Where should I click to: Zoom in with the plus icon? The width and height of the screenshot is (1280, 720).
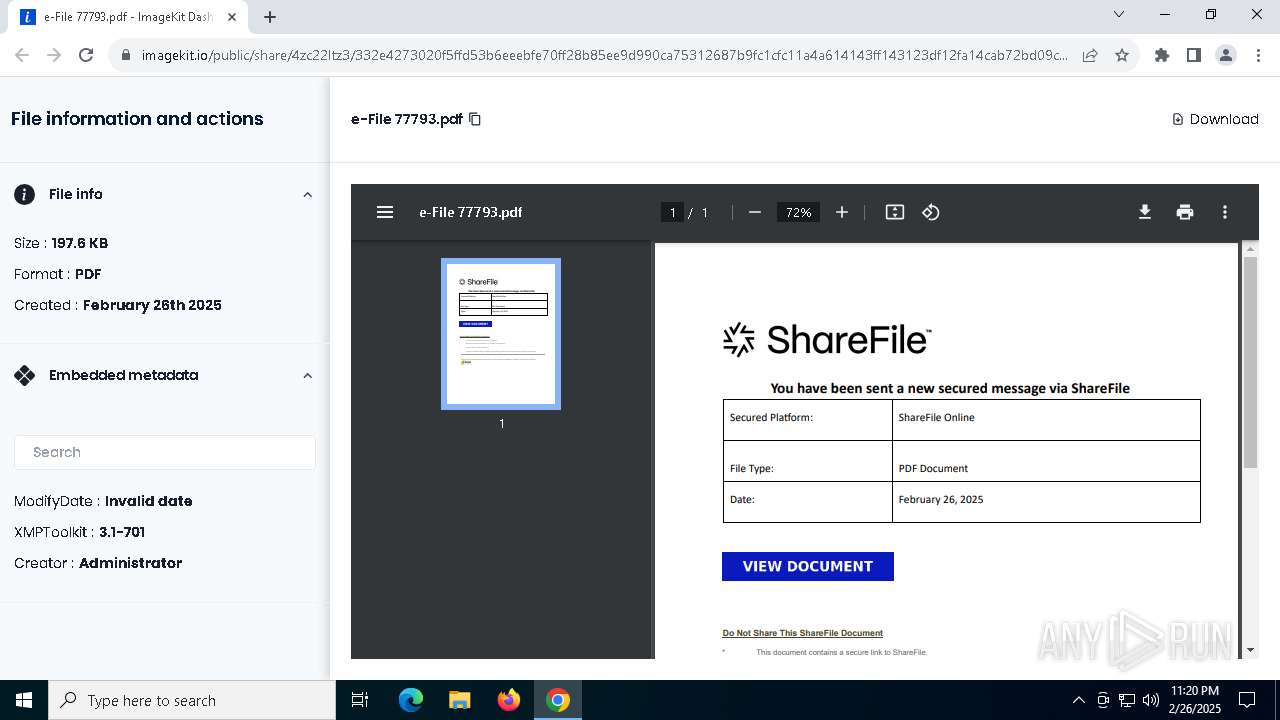(x=842, y=212)
